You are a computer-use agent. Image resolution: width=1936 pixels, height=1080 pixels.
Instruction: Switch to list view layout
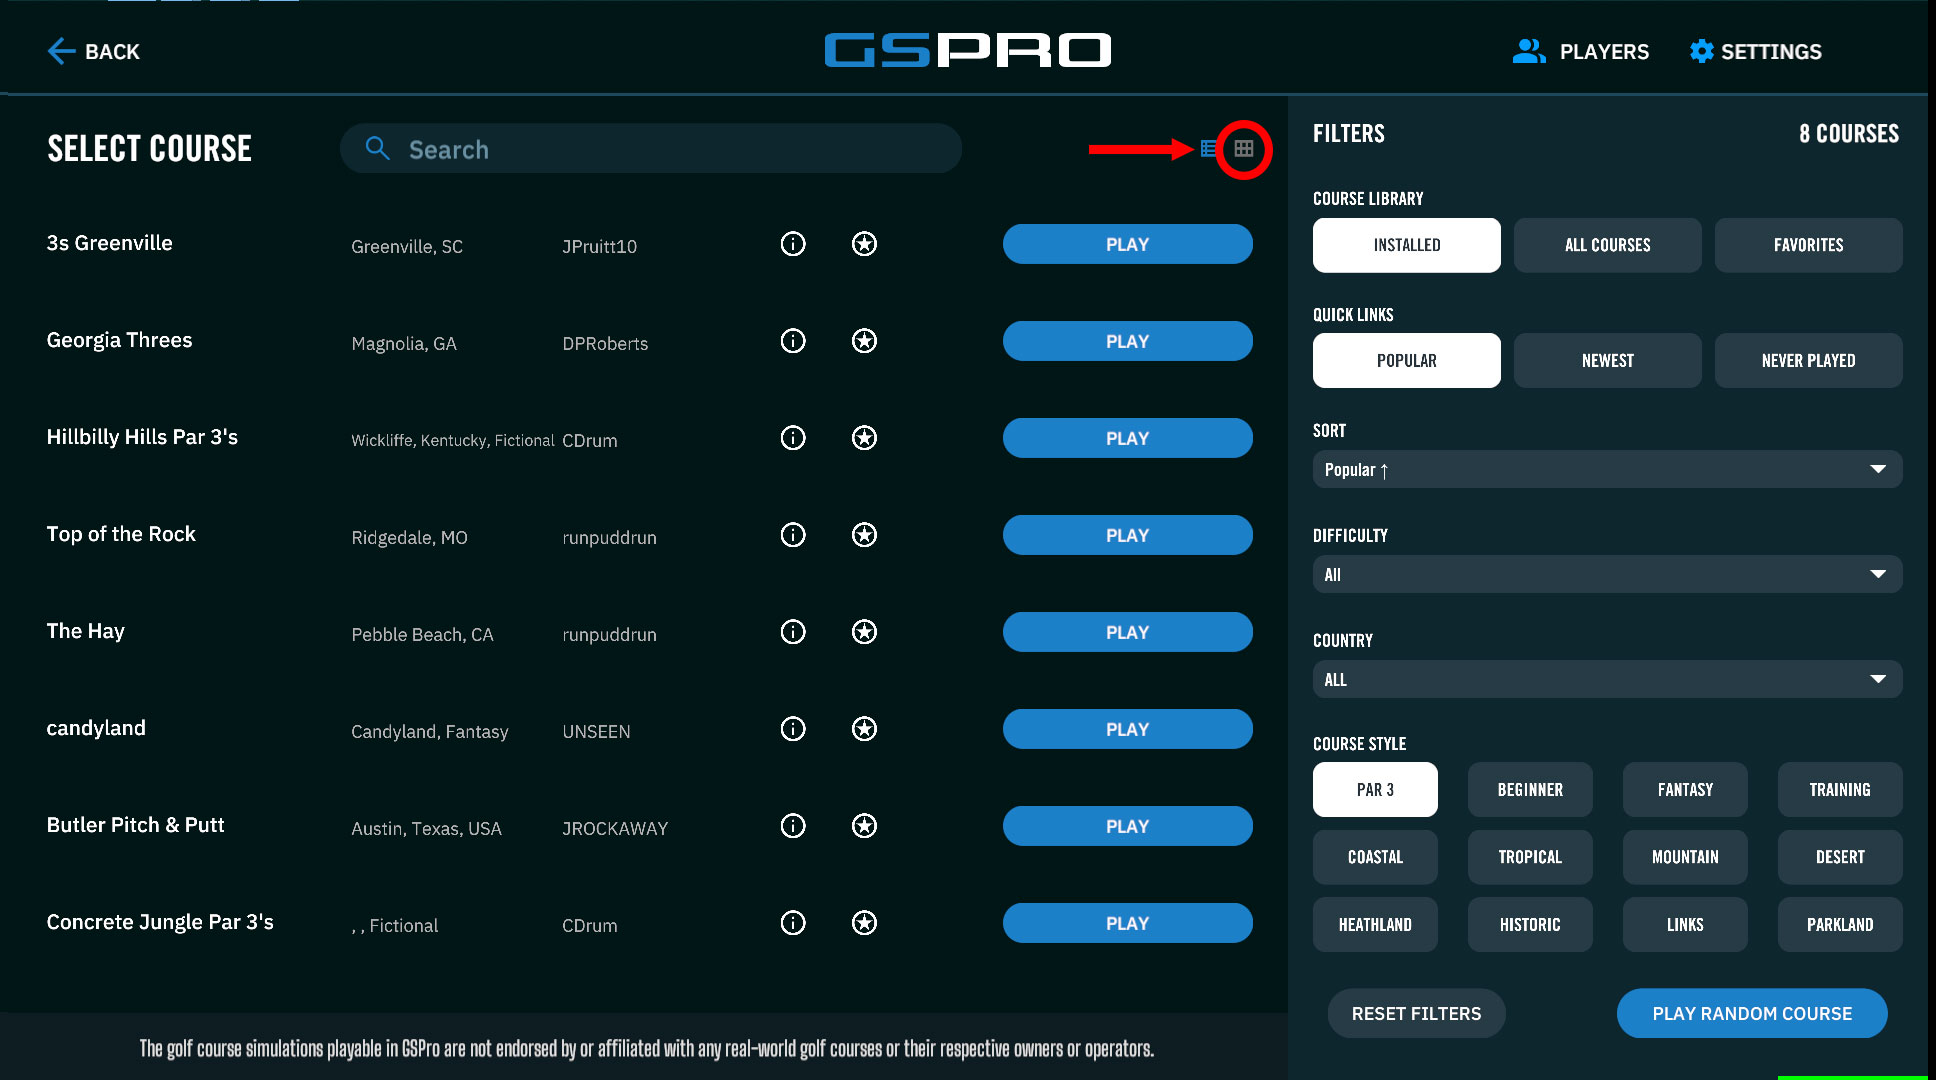coord(1209,149)
